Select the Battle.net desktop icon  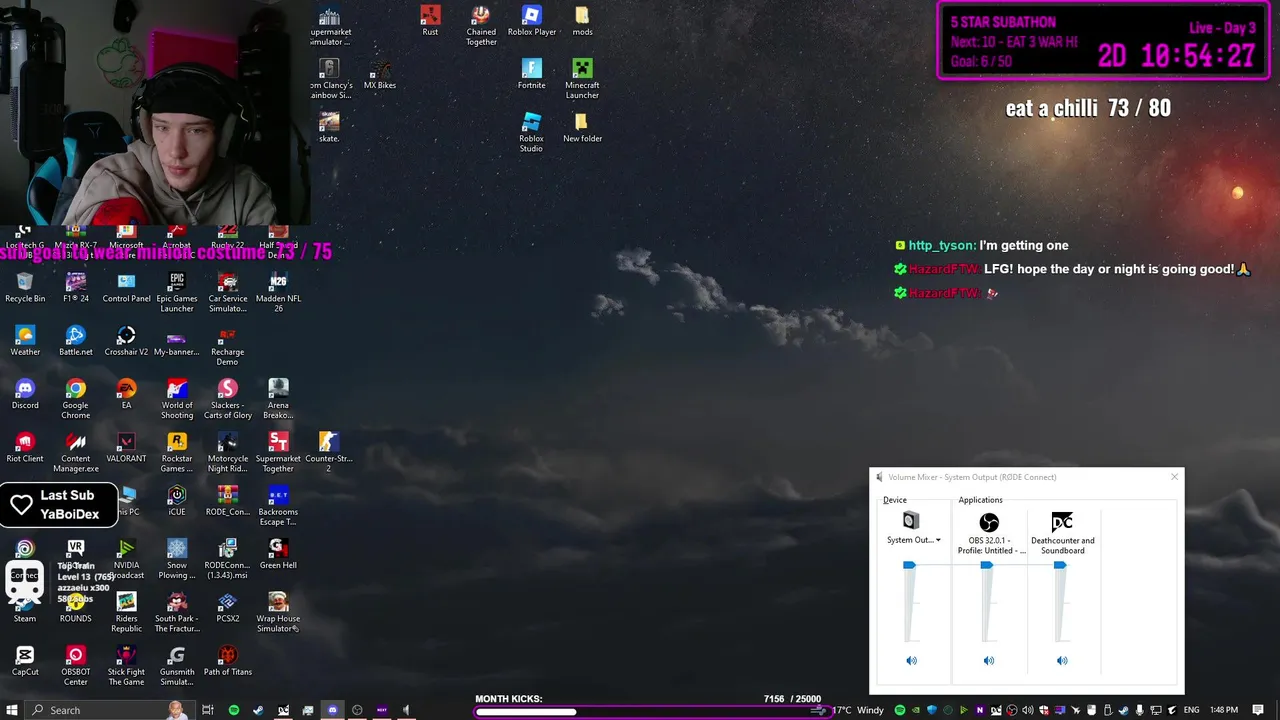[x=76, y=340]
